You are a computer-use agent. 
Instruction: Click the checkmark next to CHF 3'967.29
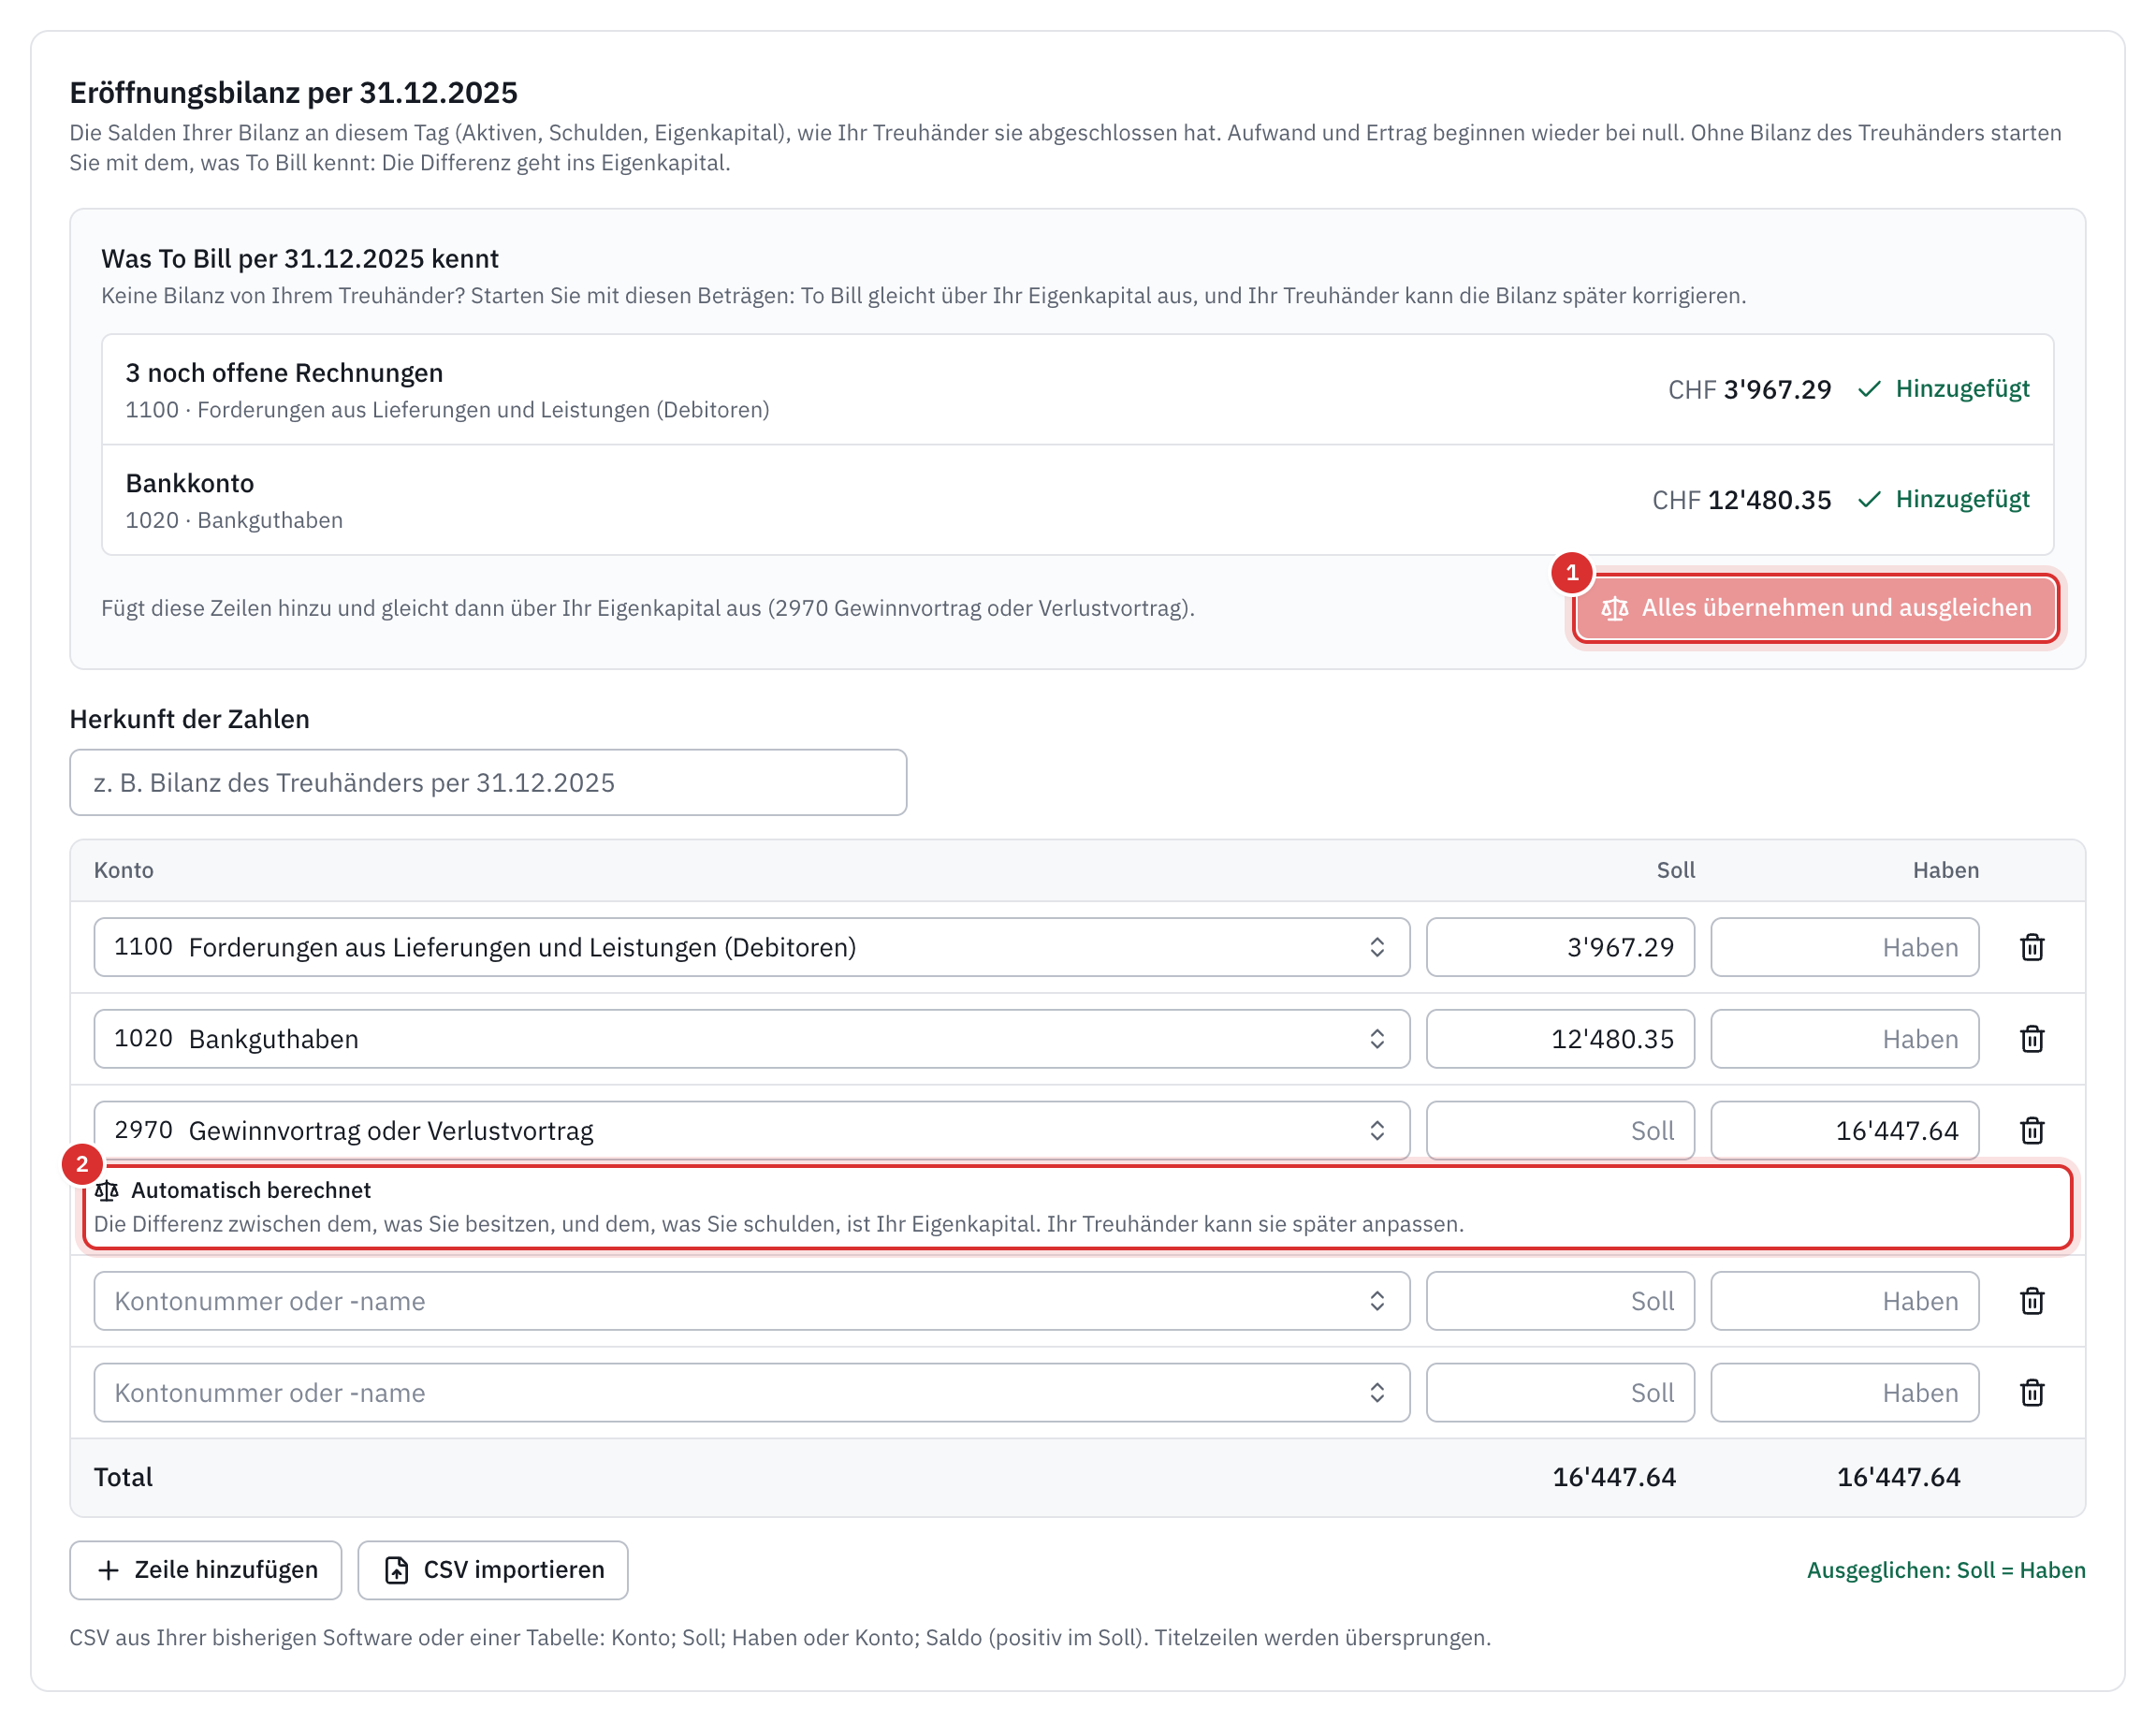[1869, 389]
